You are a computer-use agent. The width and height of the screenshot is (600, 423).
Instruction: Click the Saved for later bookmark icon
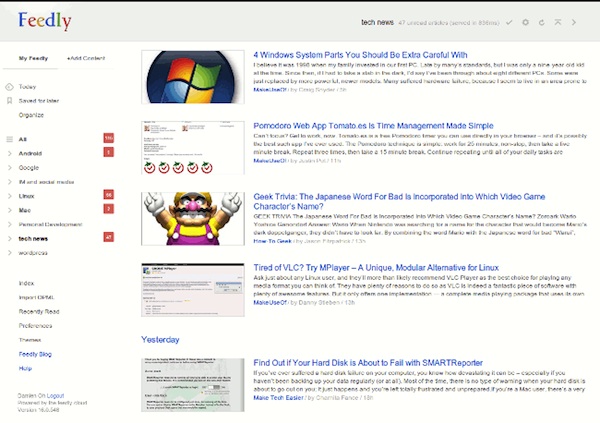10,101
